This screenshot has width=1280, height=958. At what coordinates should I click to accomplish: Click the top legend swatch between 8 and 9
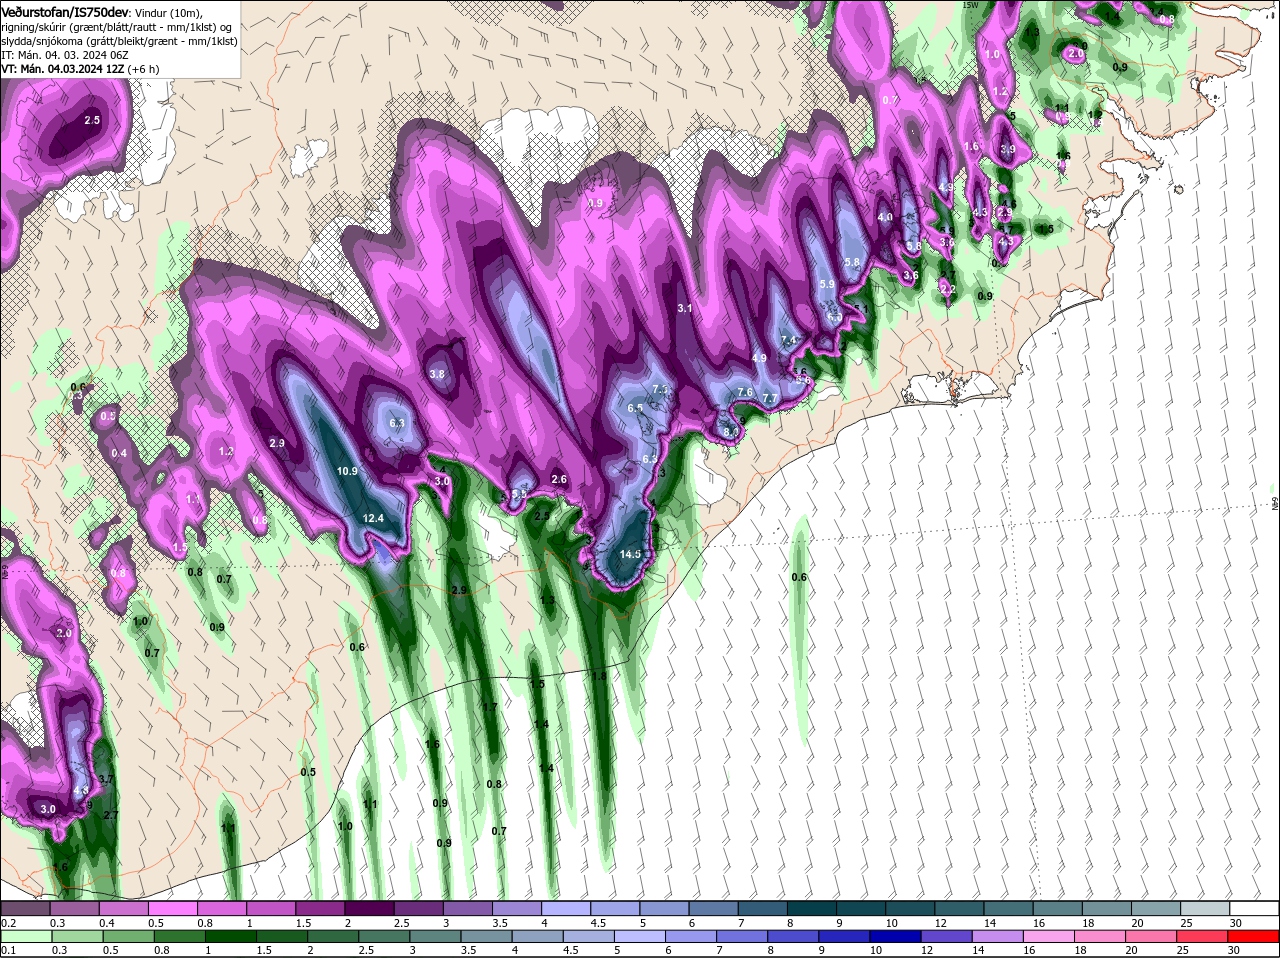(812, 908)
